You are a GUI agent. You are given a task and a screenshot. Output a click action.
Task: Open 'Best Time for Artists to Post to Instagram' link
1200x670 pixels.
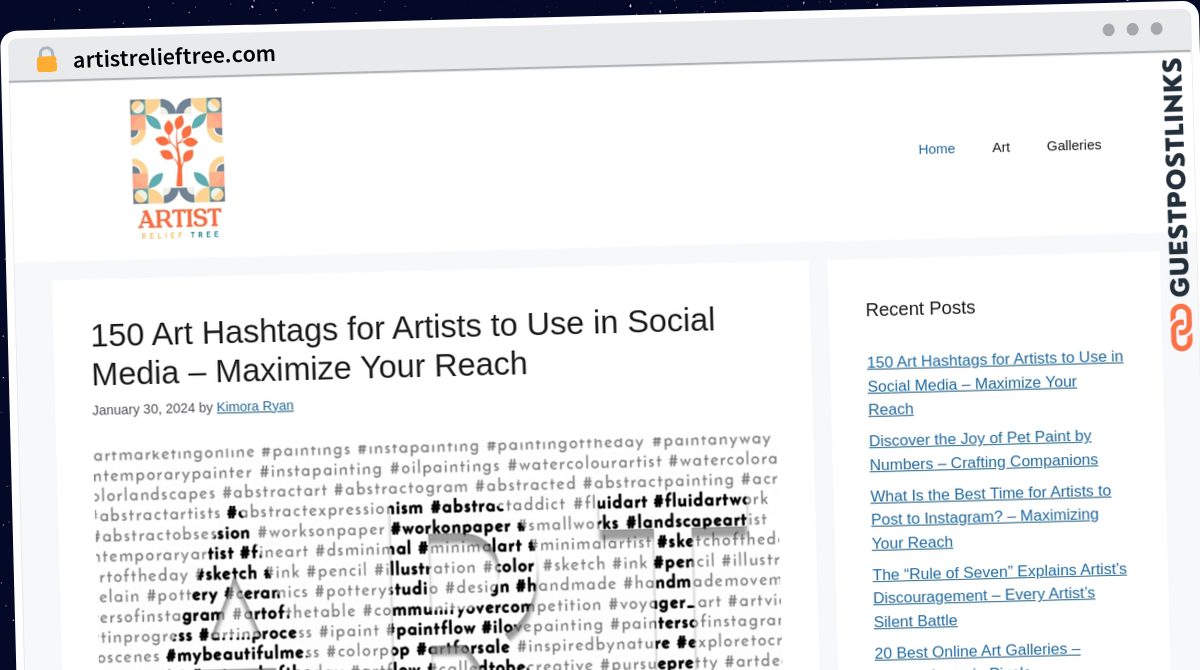[991, 517]
